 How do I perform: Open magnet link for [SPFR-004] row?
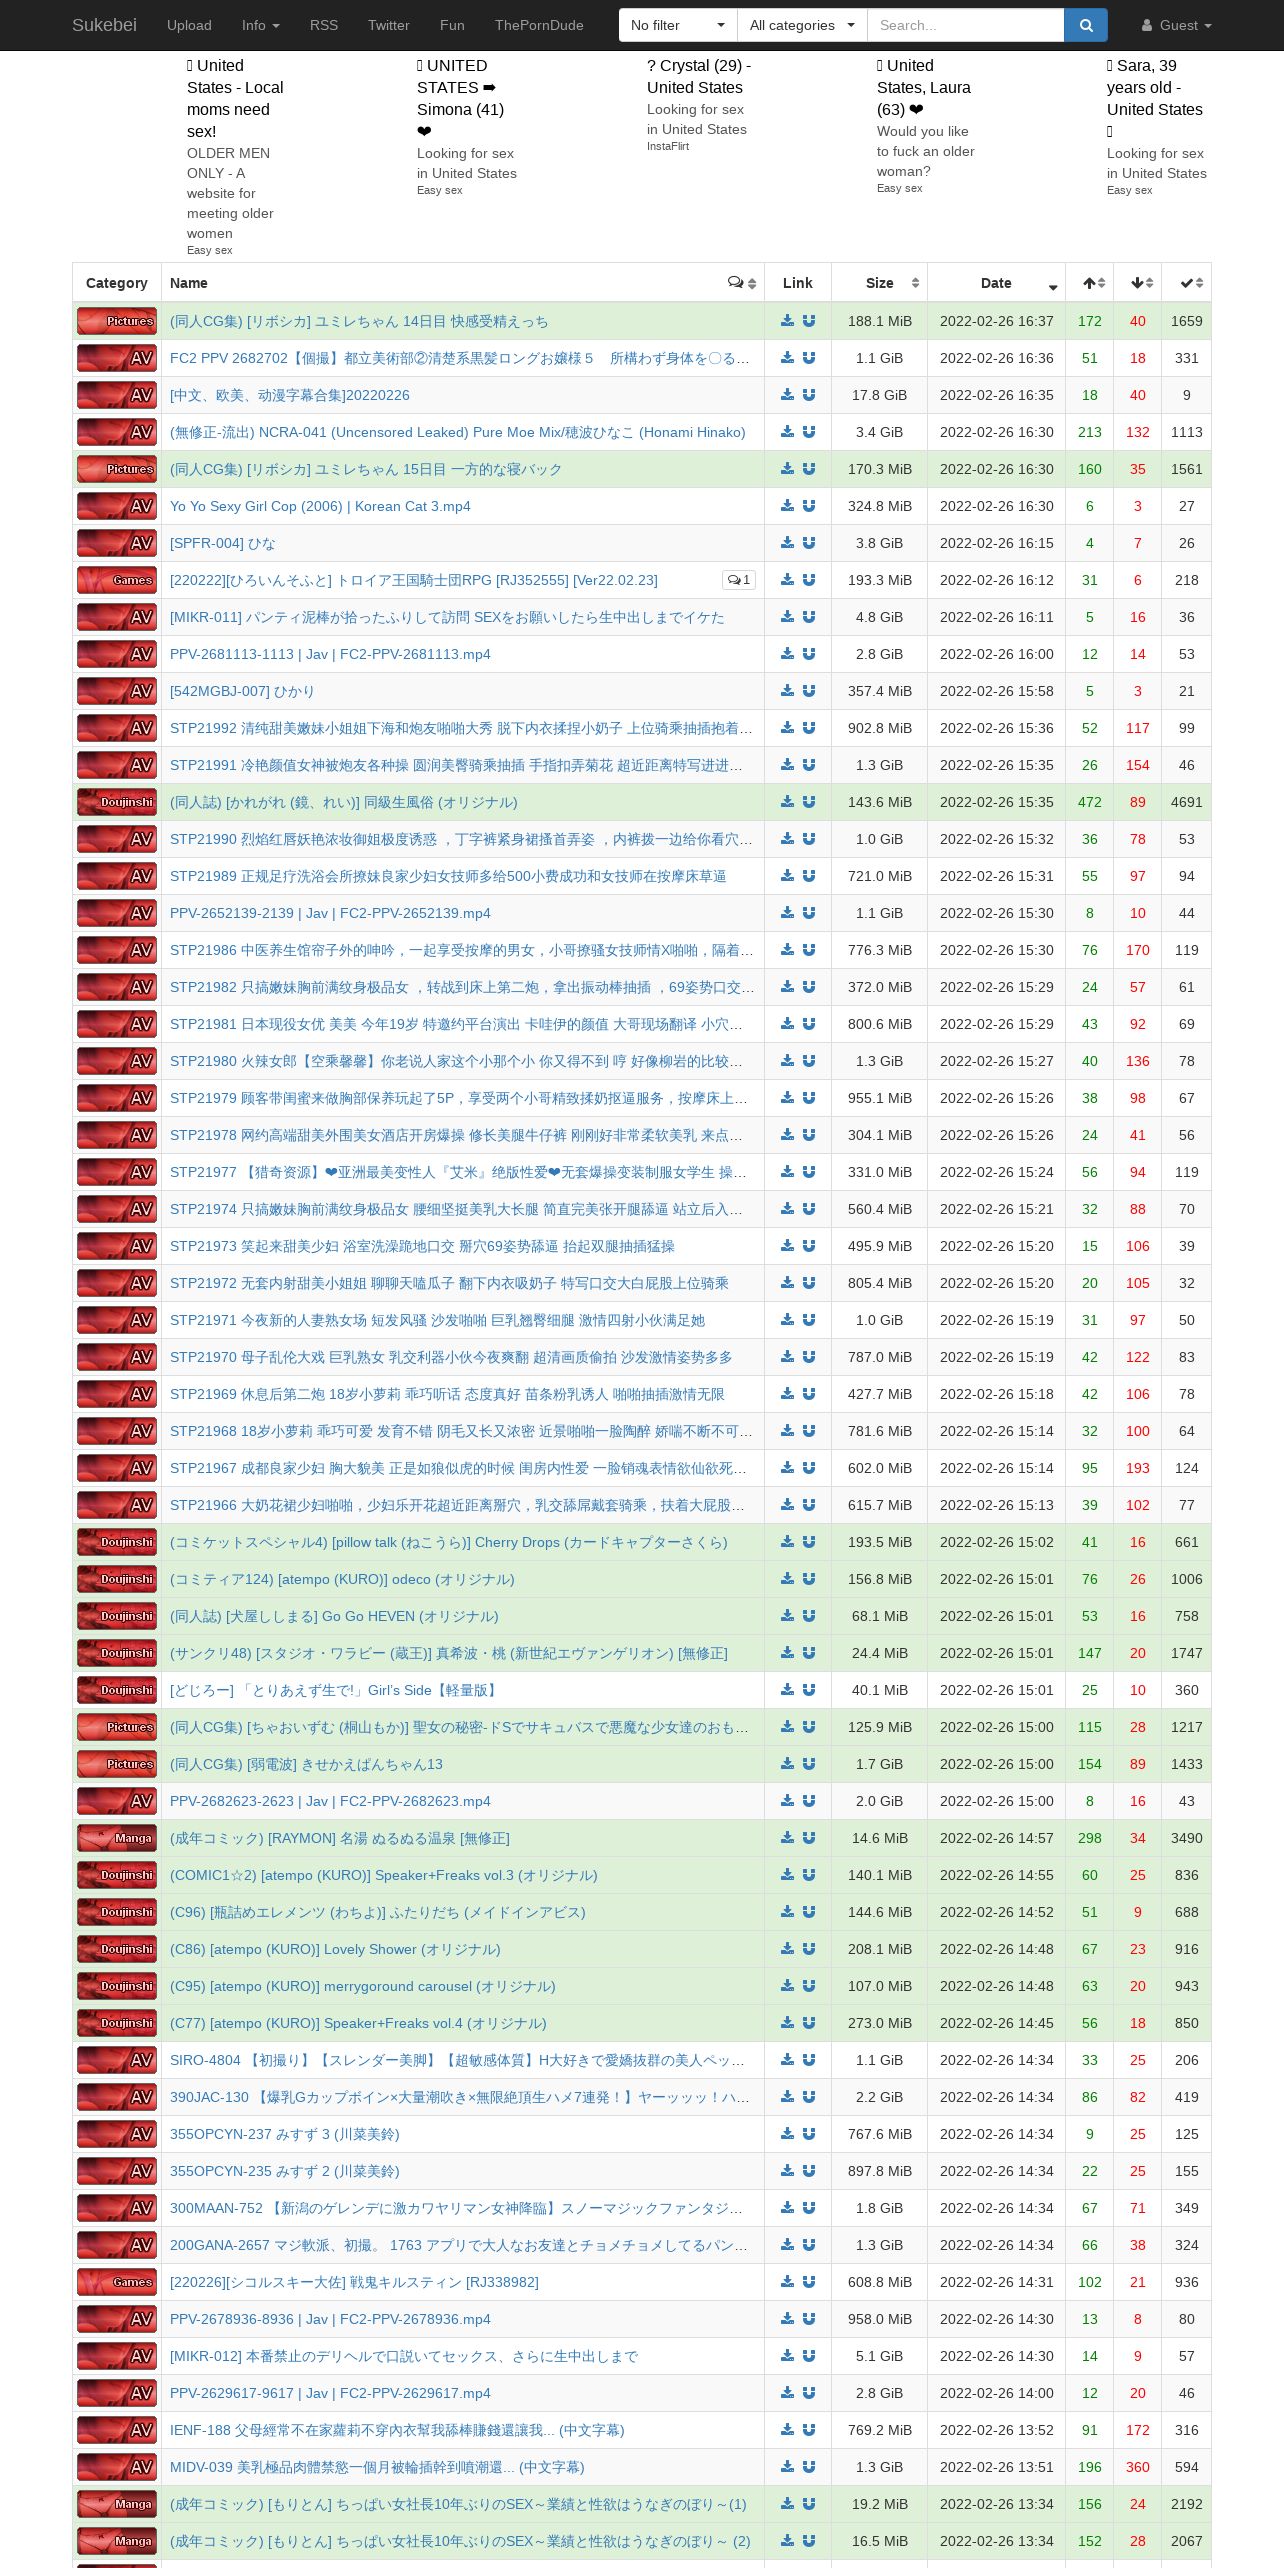coord(809,543)
